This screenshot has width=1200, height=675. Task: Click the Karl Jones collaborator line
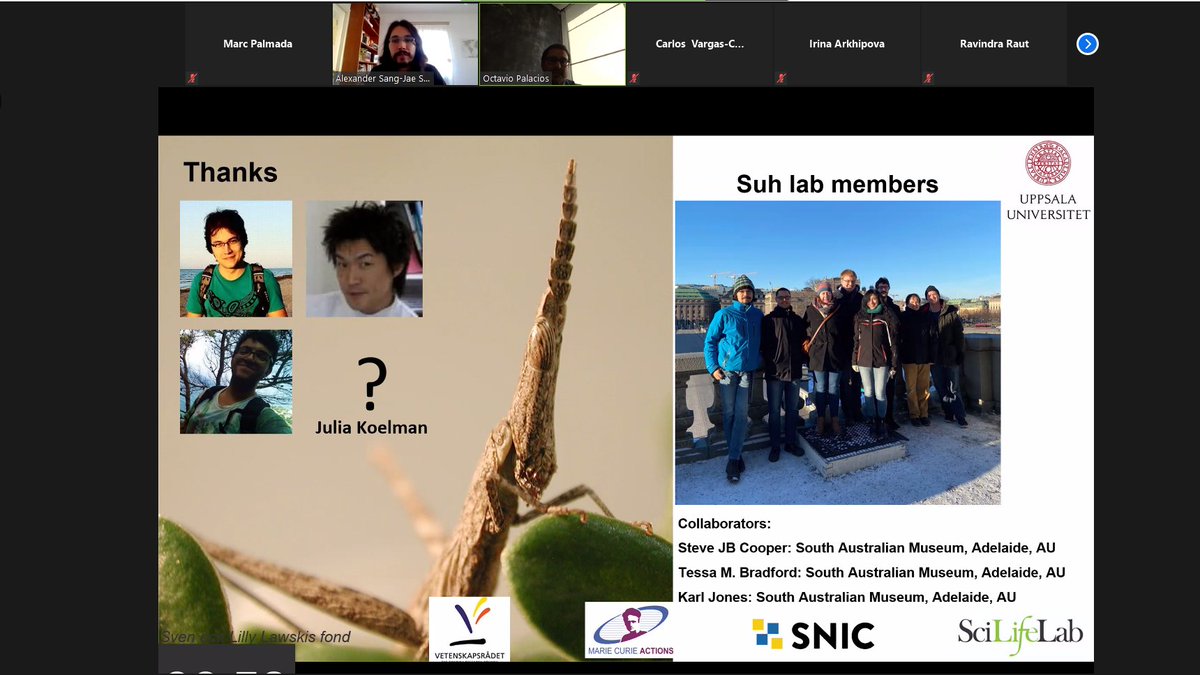(847, 597)
